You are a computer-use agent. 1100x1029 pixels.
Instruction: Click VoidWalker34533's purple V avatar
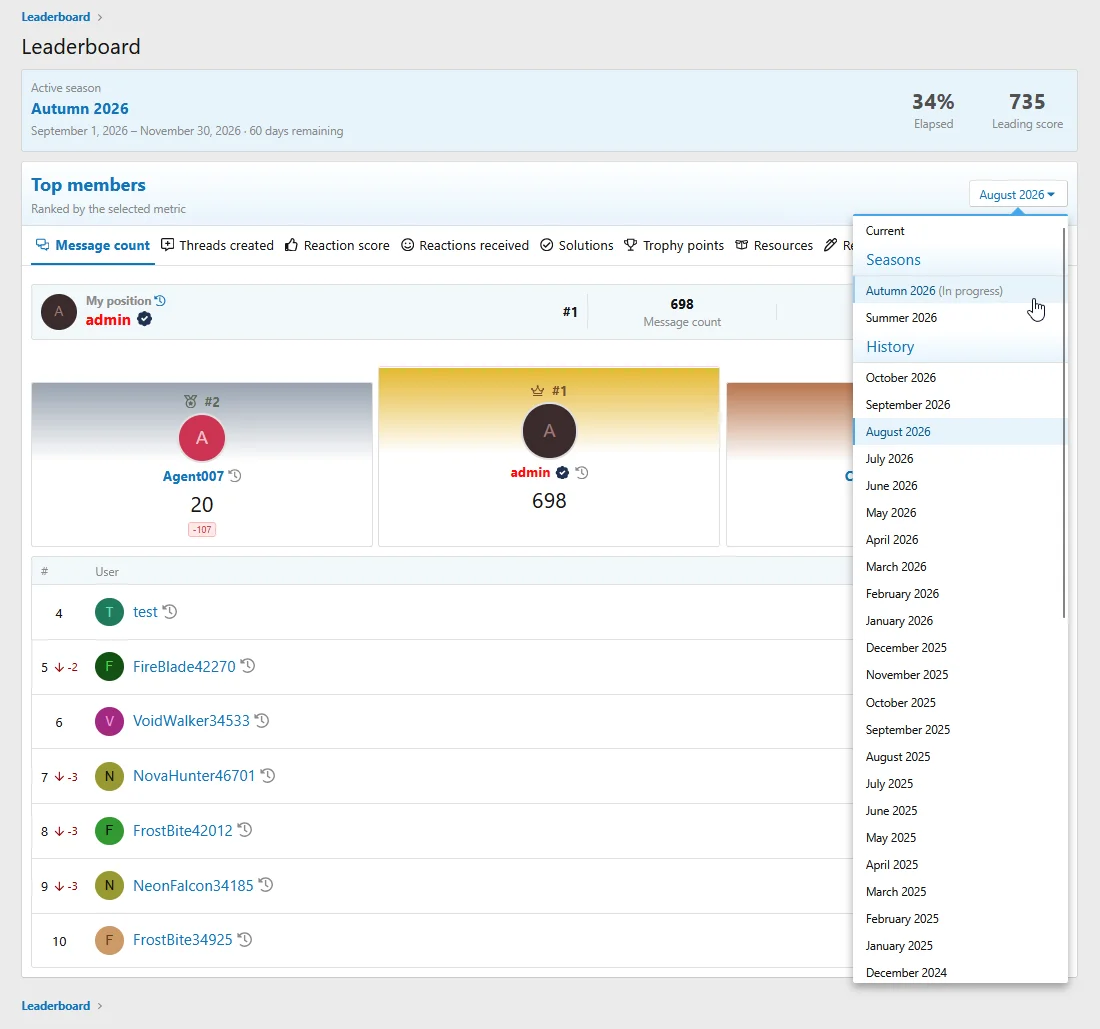[109, 722]
